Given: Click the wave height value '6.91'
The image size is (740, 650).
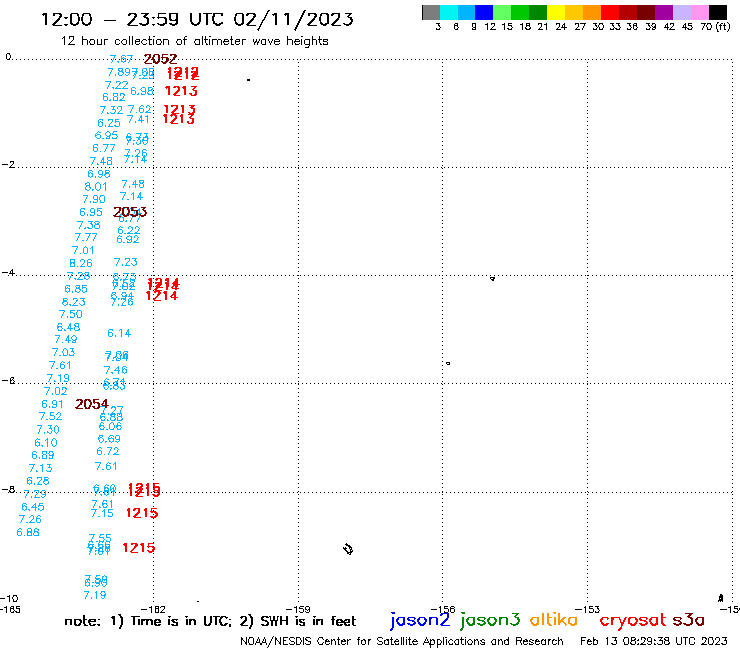Looking at the screenshot, I should coord(52,405).
